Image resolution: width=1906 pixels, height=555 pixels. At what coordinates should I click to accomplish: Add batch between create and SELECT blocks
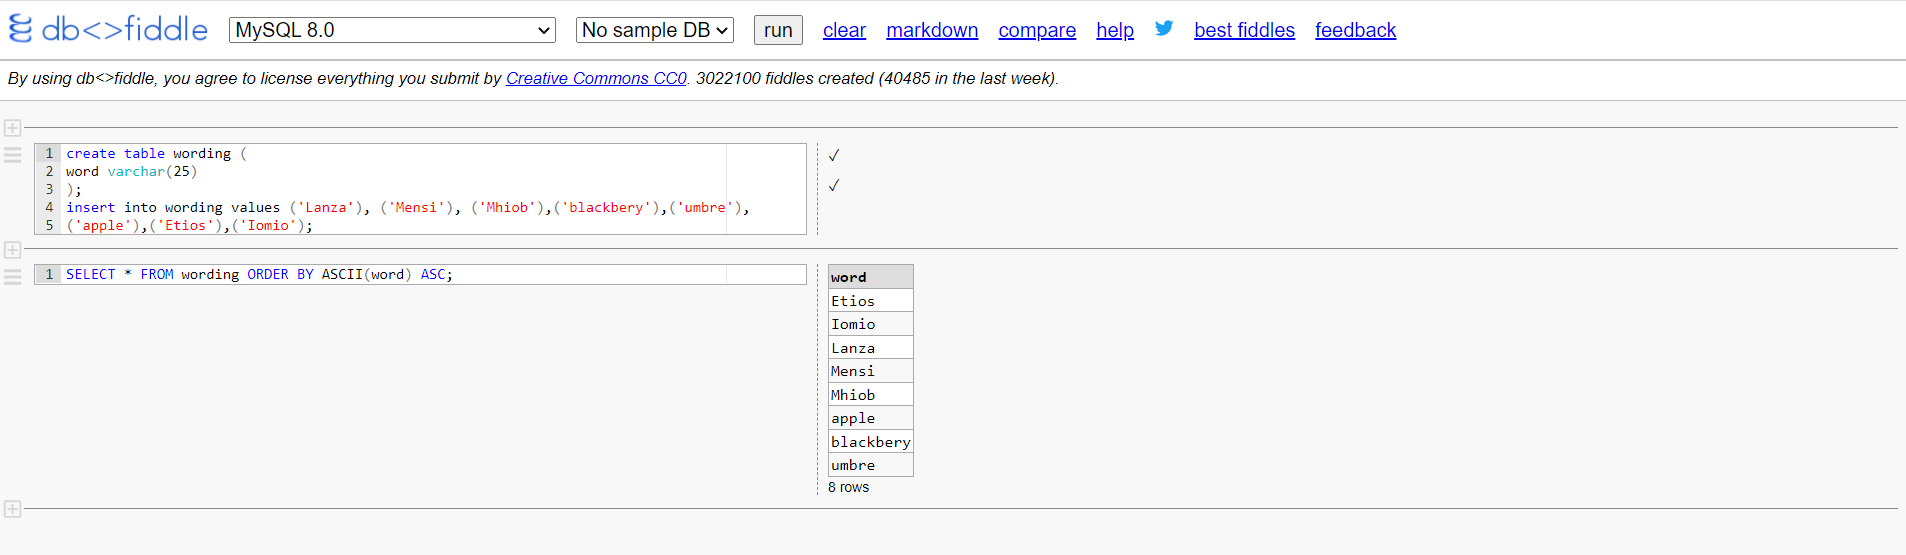[x=12, y=249]
